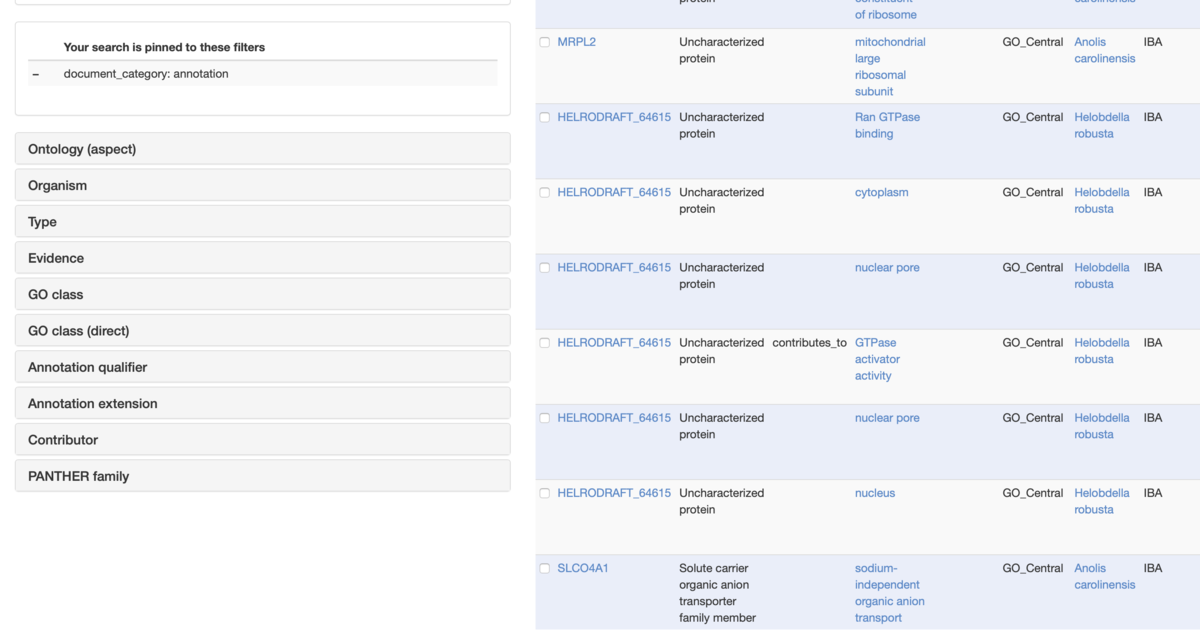1200x632 pixels.
Task: Open the Annotation qualifier filter
Action: pyautogui.click(x=263, y=367)
